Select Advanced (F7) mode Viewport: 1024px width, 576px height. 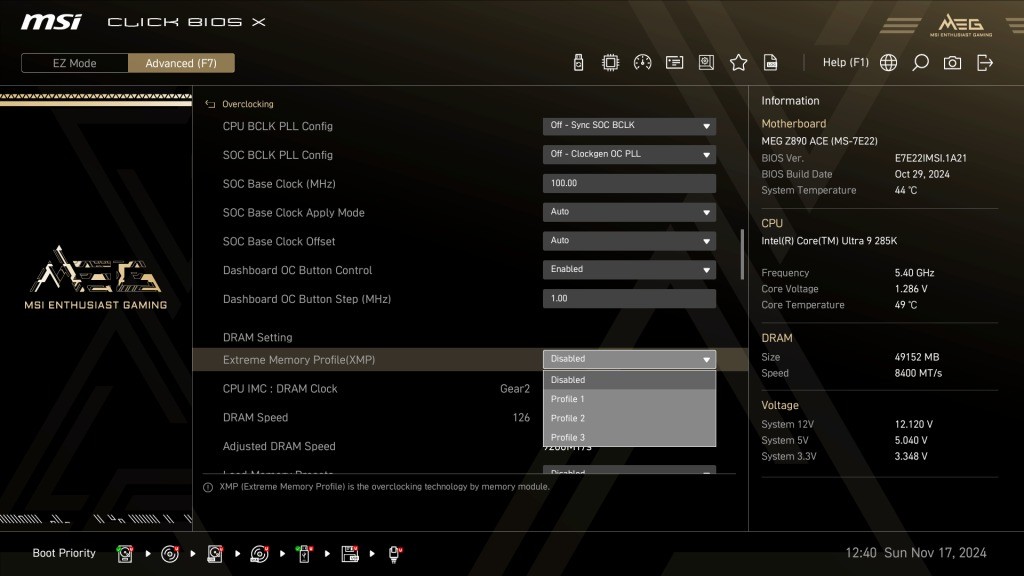pos(181,63)
